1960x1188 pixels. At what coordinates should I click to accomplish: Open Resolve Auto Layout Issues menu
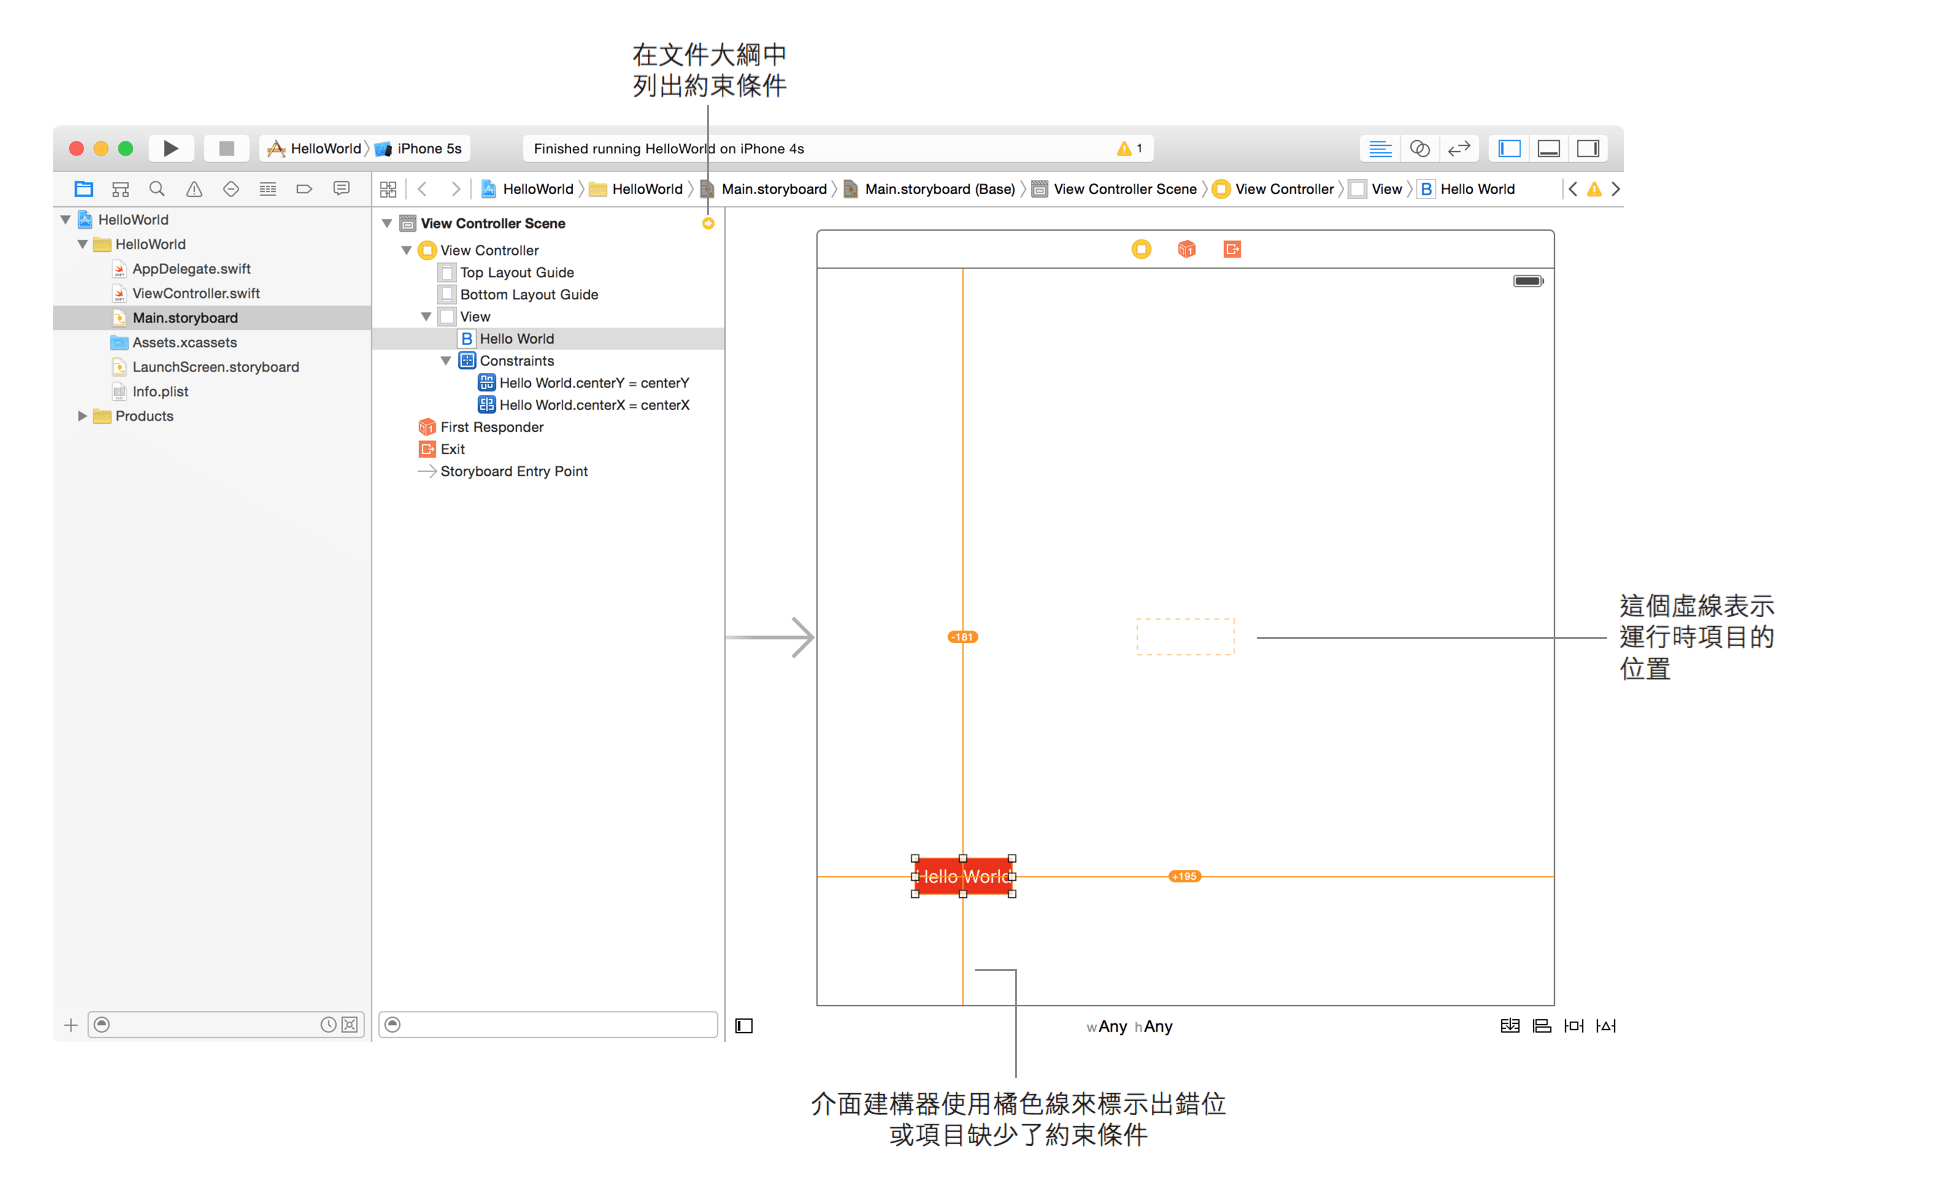click(1606, 1026)
